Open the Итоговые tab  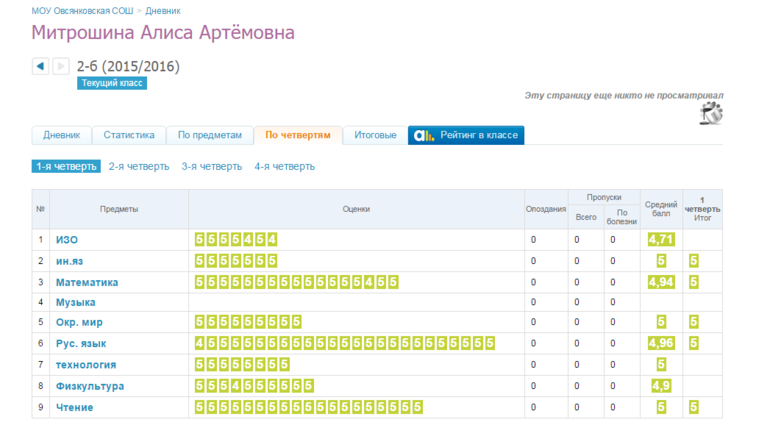click(375, 135)
